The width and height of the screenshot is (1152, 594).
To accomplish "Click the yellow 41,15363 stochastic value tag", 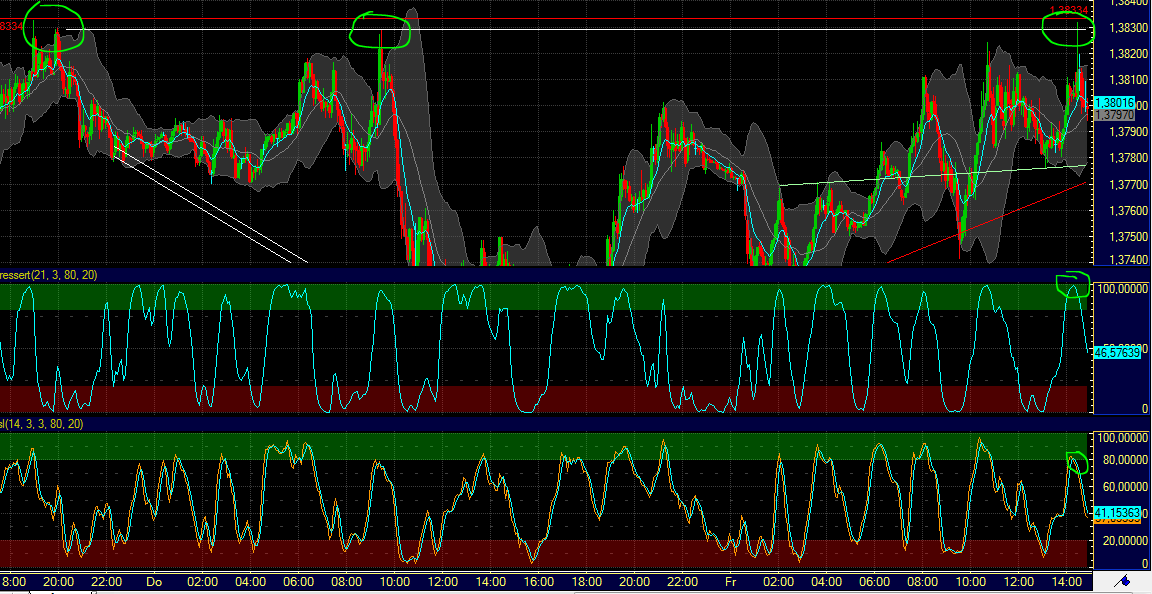I will pos(1116,512).
